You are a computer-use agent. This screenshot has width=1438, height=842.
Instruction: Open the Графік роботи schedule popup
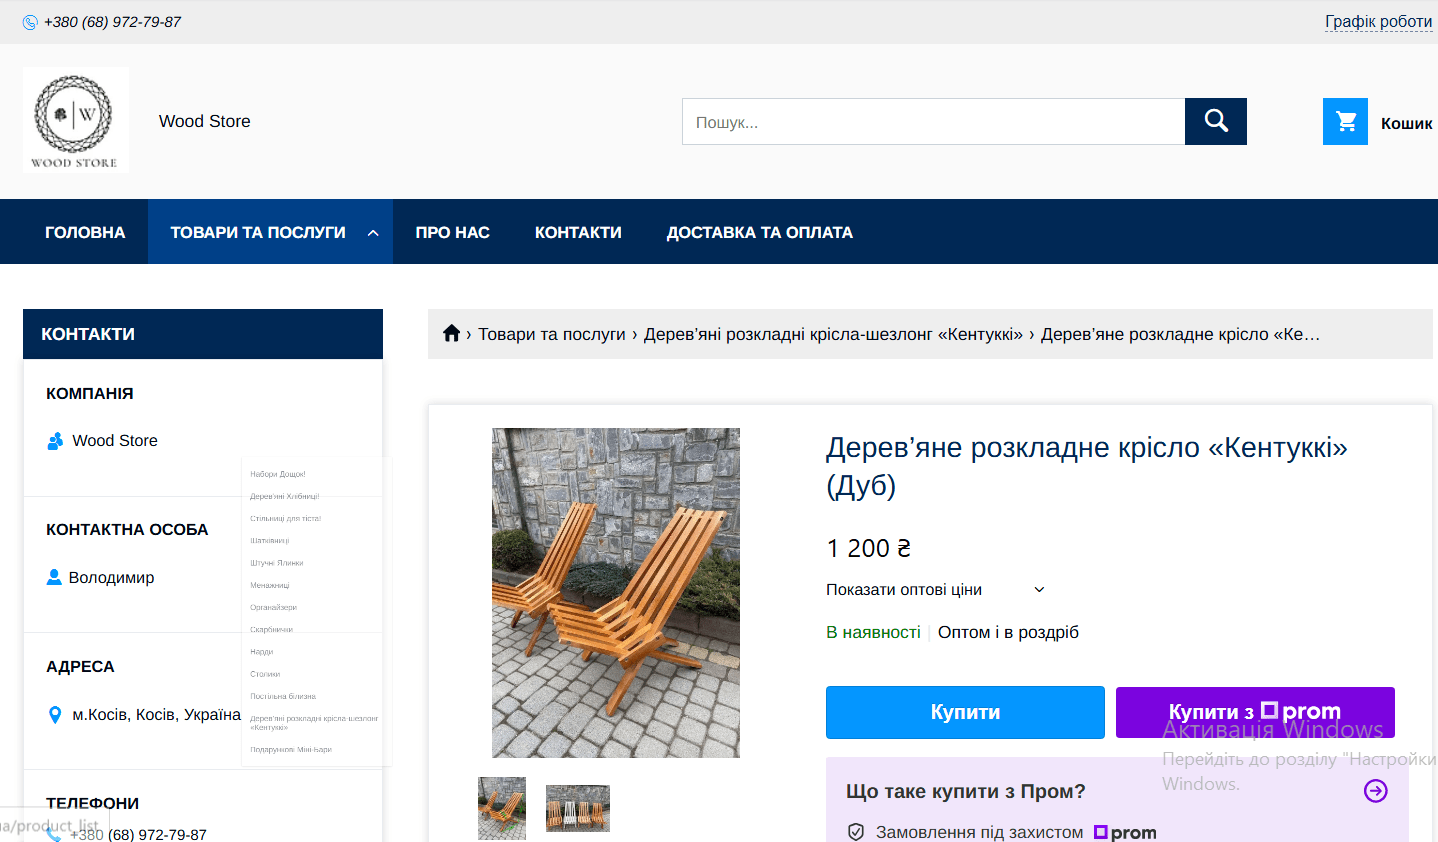pos(1378,22)
